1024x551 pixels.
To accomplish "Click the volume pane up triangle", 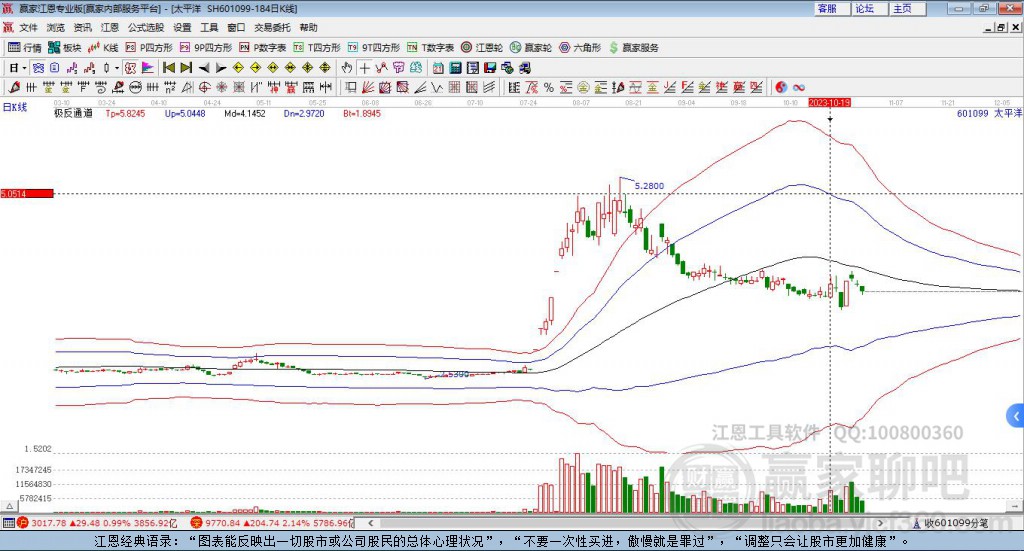I will (x=9, y=506).
